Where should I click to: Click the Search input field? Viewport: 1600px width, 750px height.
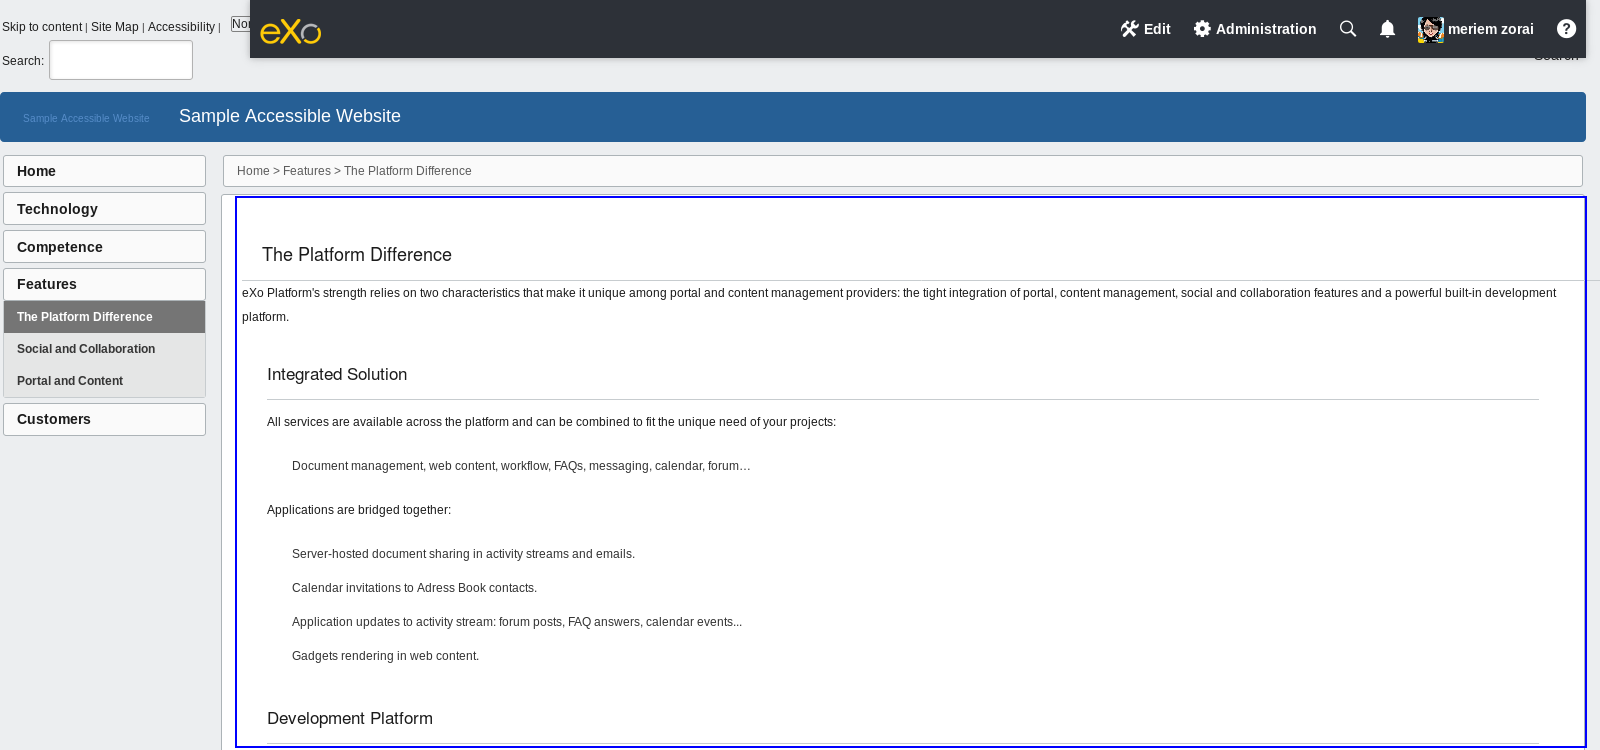[121, 60]
